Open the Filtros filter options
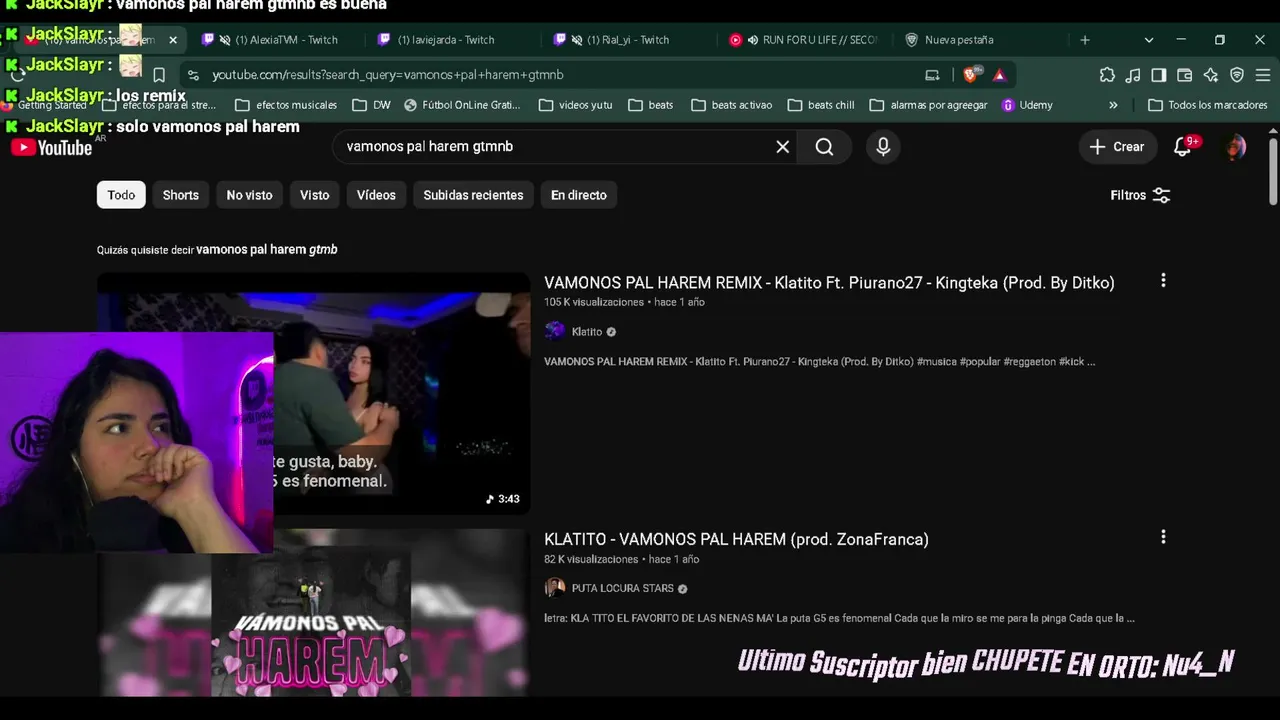Screen dimensions: 1280x720 [1140, 195]
